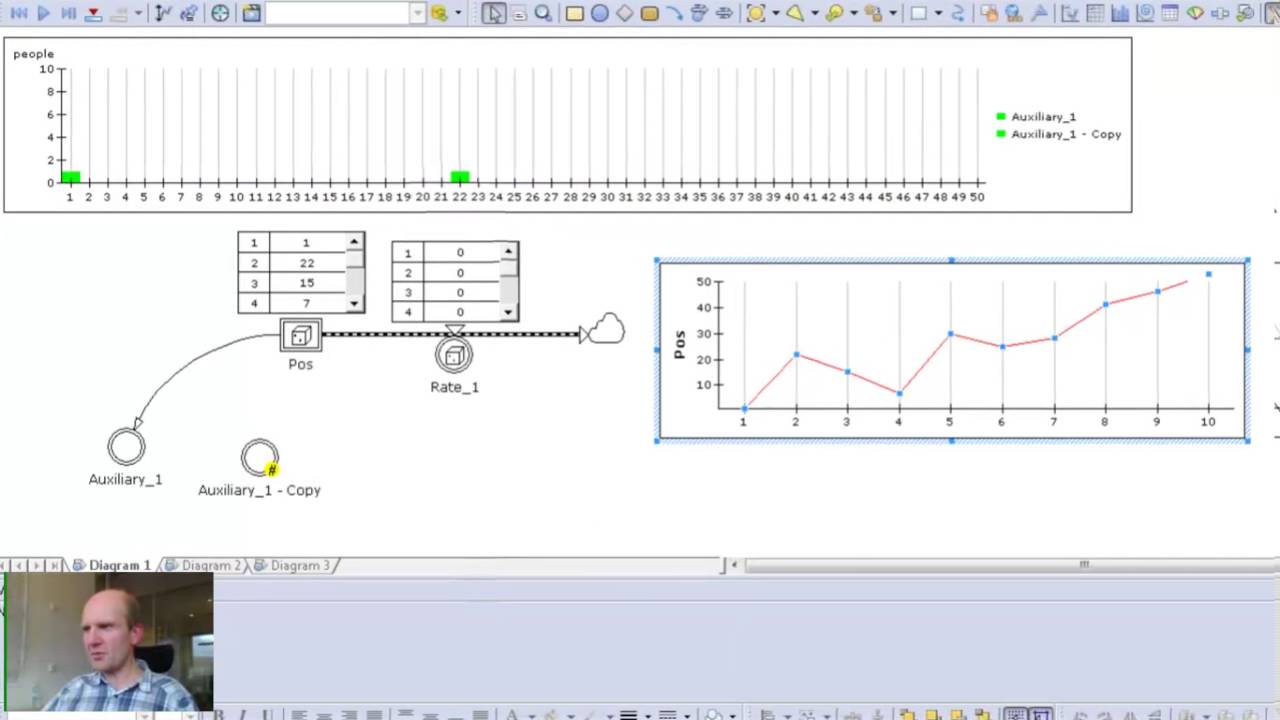Open dropdown beside yellow frame icon
1280x720 pixels.
point(775,13)
